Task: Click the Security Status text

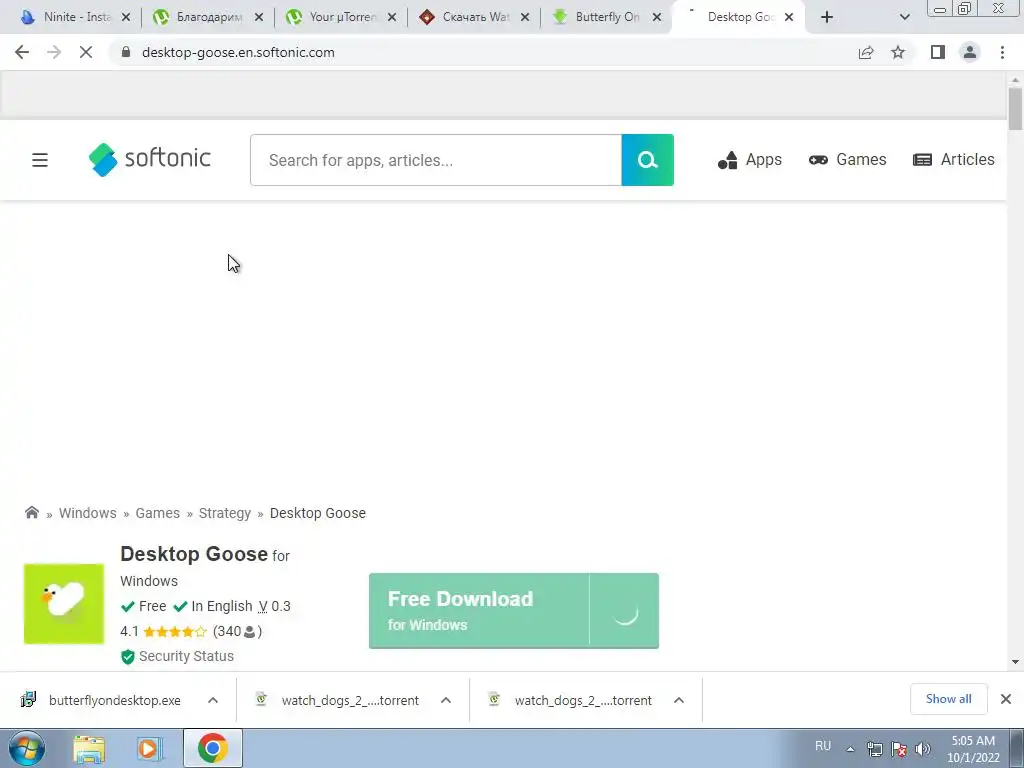Action: [186, 656]
